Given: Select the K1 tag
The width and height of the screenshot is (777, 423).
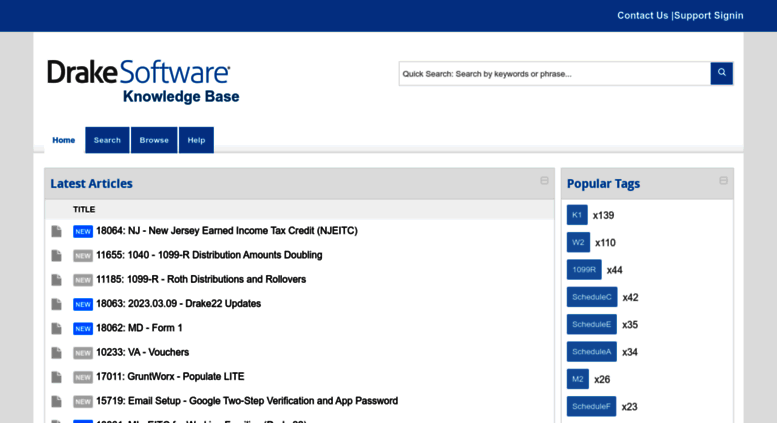Looking at the screenshot, I should click(x=577, y=215).
